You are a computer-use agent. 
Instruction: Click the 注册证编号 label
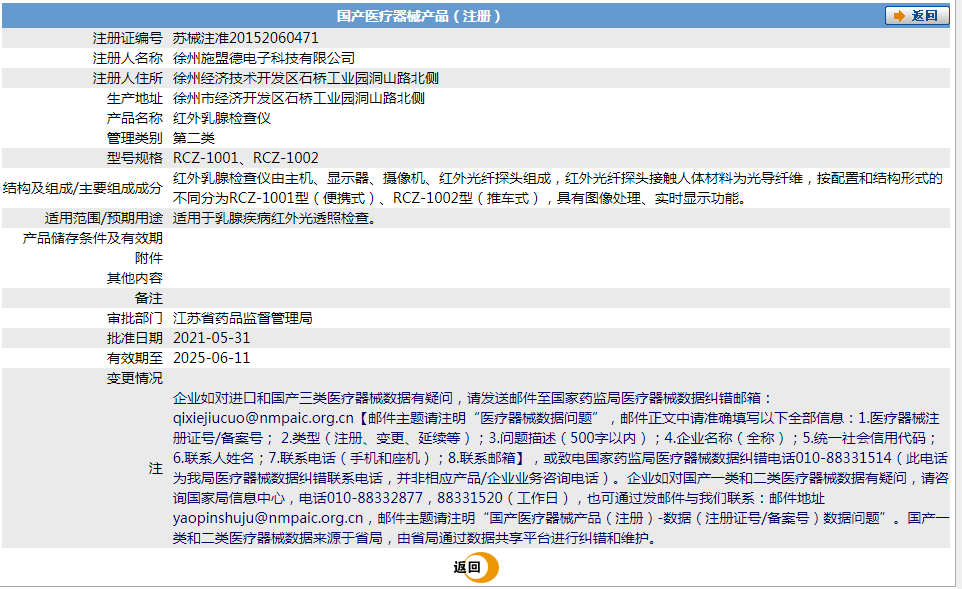128,38
